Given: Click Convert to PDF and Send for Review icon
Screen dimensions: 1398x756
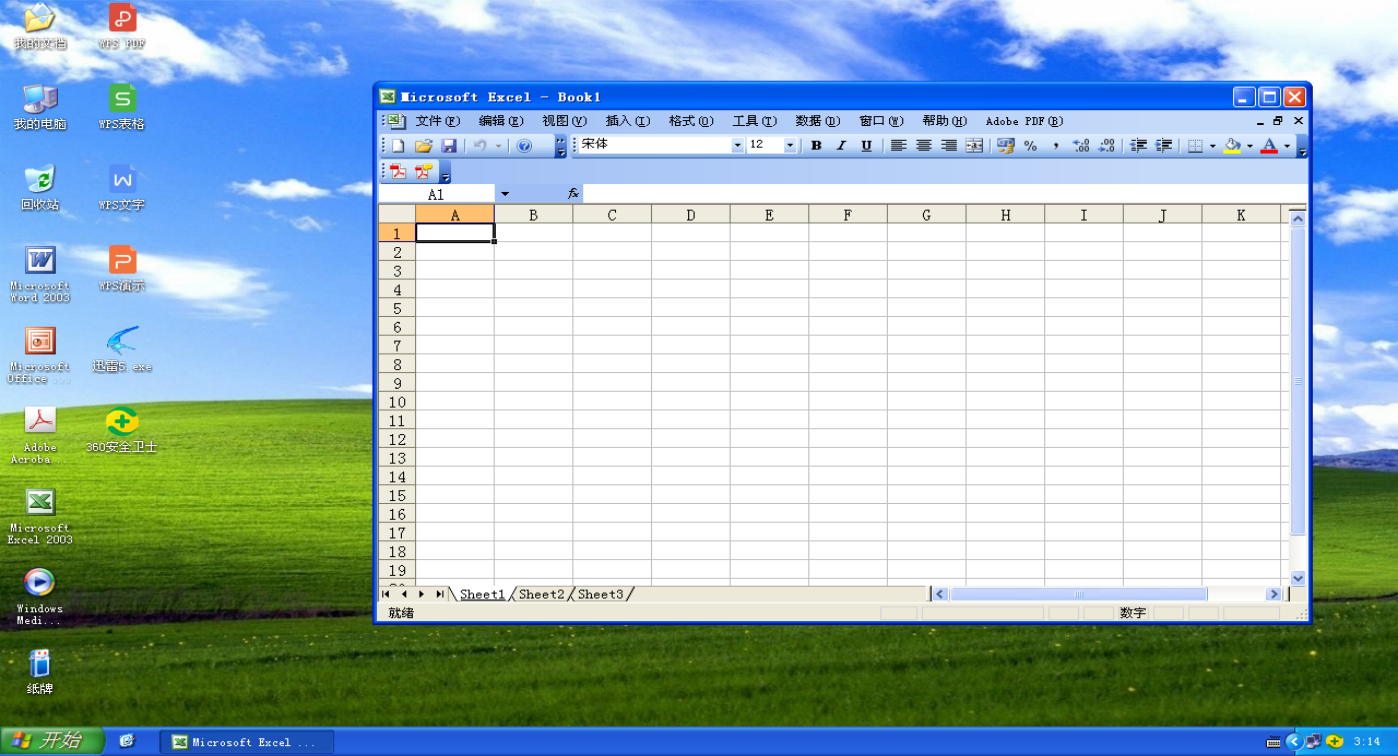Looking at the screenshot, I should [423, 171].
